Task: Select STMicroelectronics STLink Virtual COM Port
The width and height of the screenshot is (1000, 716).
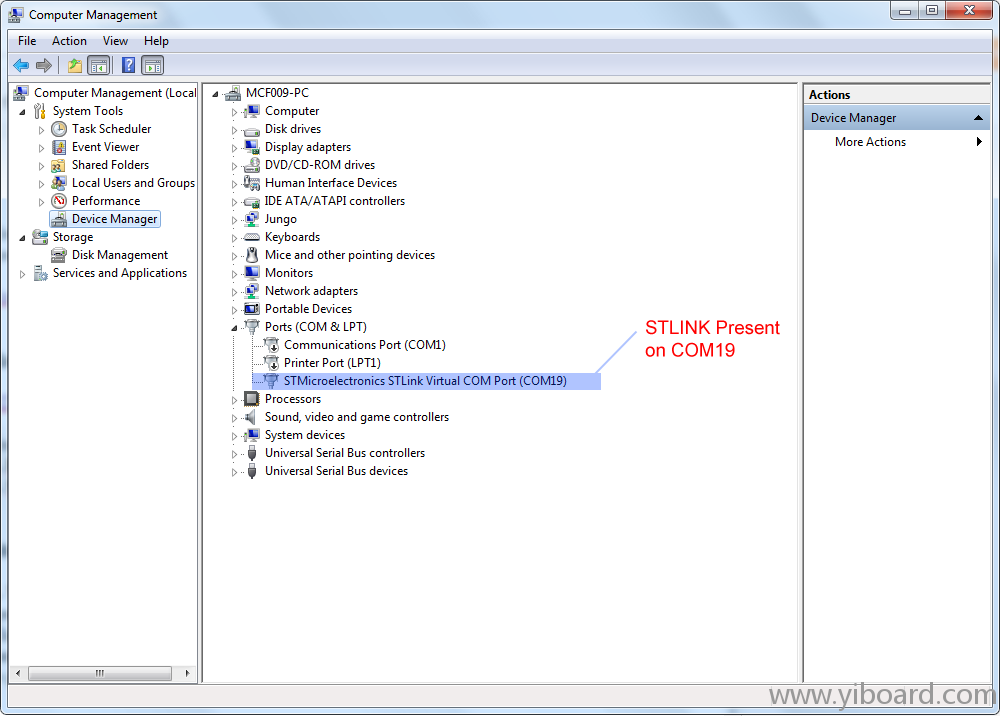Action: pyautogui.click(x=425, y=381)
